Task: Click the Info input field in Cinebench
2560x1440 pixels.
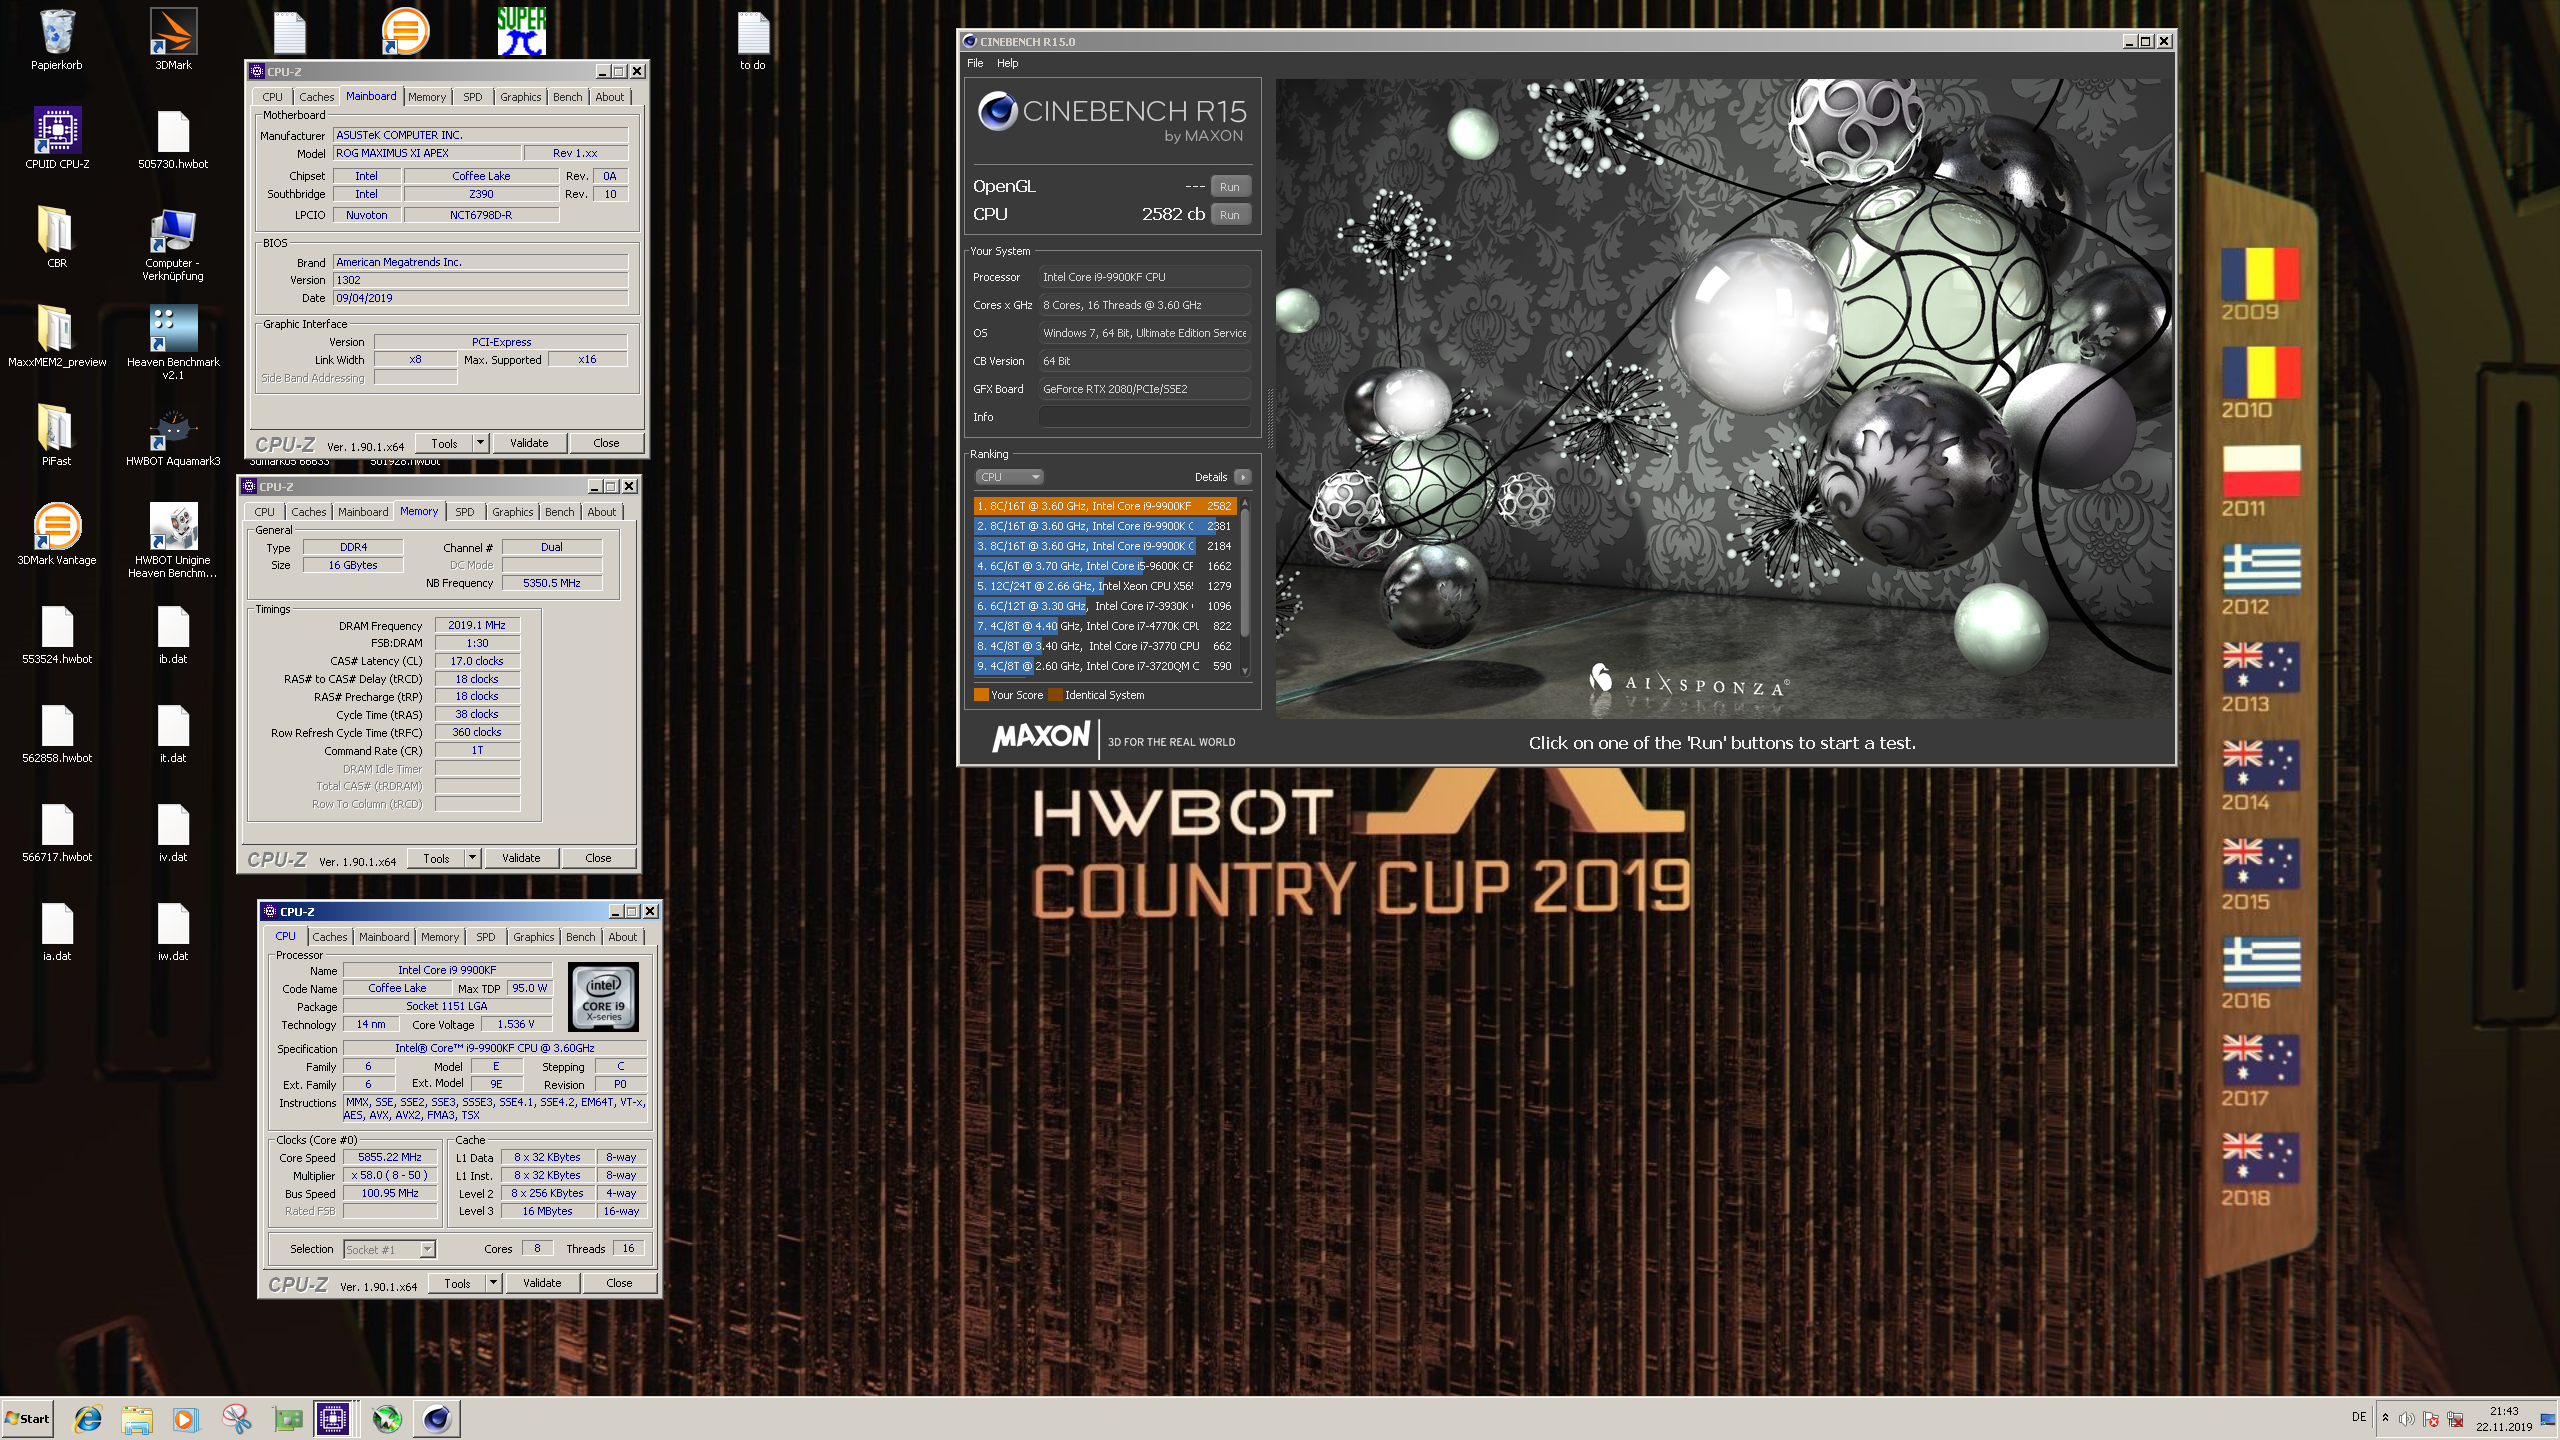Action: (x=1143, y=417)
